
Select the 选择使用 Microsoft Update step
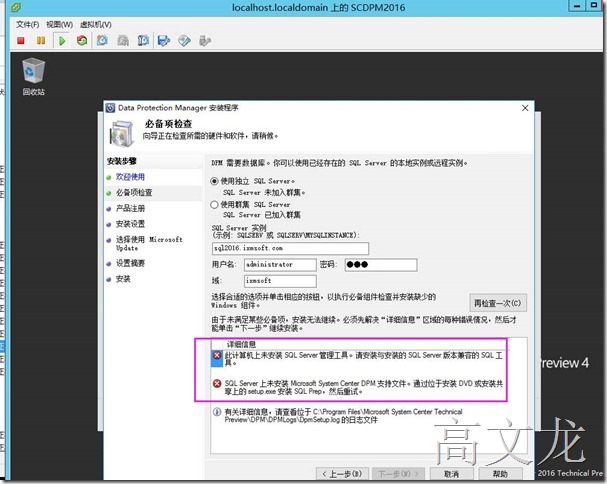click(149, 244)
